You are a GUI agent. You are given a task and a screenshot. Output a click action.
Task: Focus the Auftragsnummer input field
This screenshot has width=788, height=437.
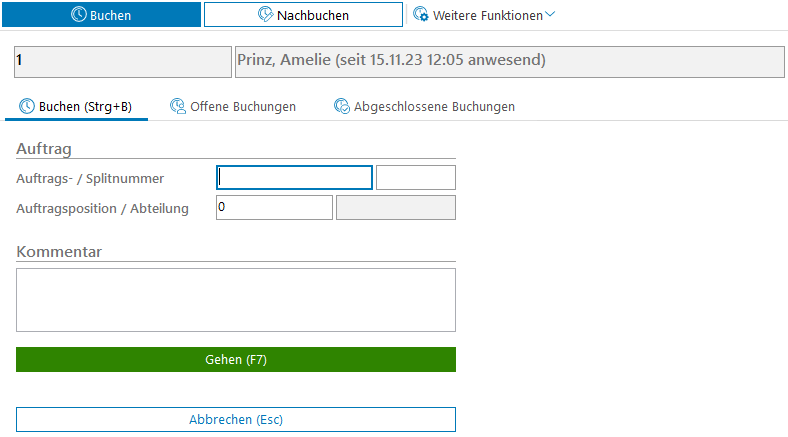(295, 178)
